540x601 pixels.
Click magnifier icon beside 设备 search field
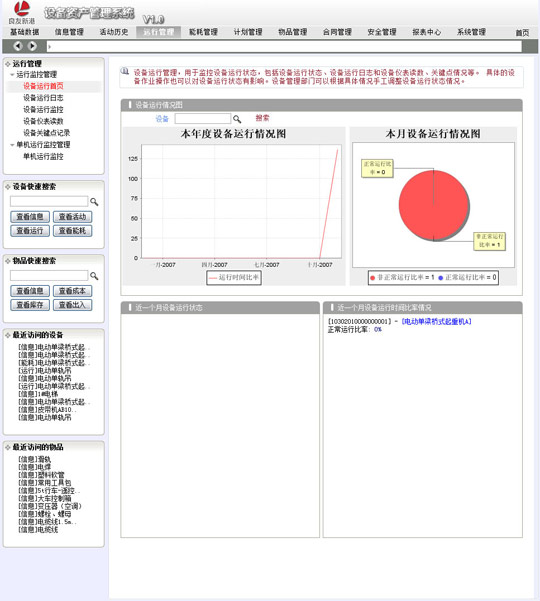[x=237, y=119]
